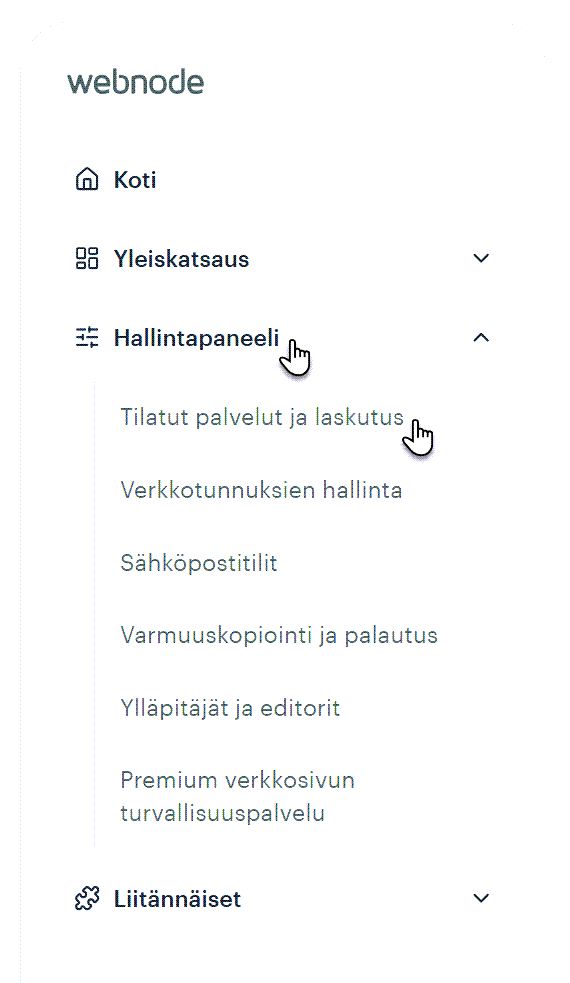This screenshot has width=570, height=983.
Task: Expand the Liitännäiset section chevron
Action: coord(481,898)
